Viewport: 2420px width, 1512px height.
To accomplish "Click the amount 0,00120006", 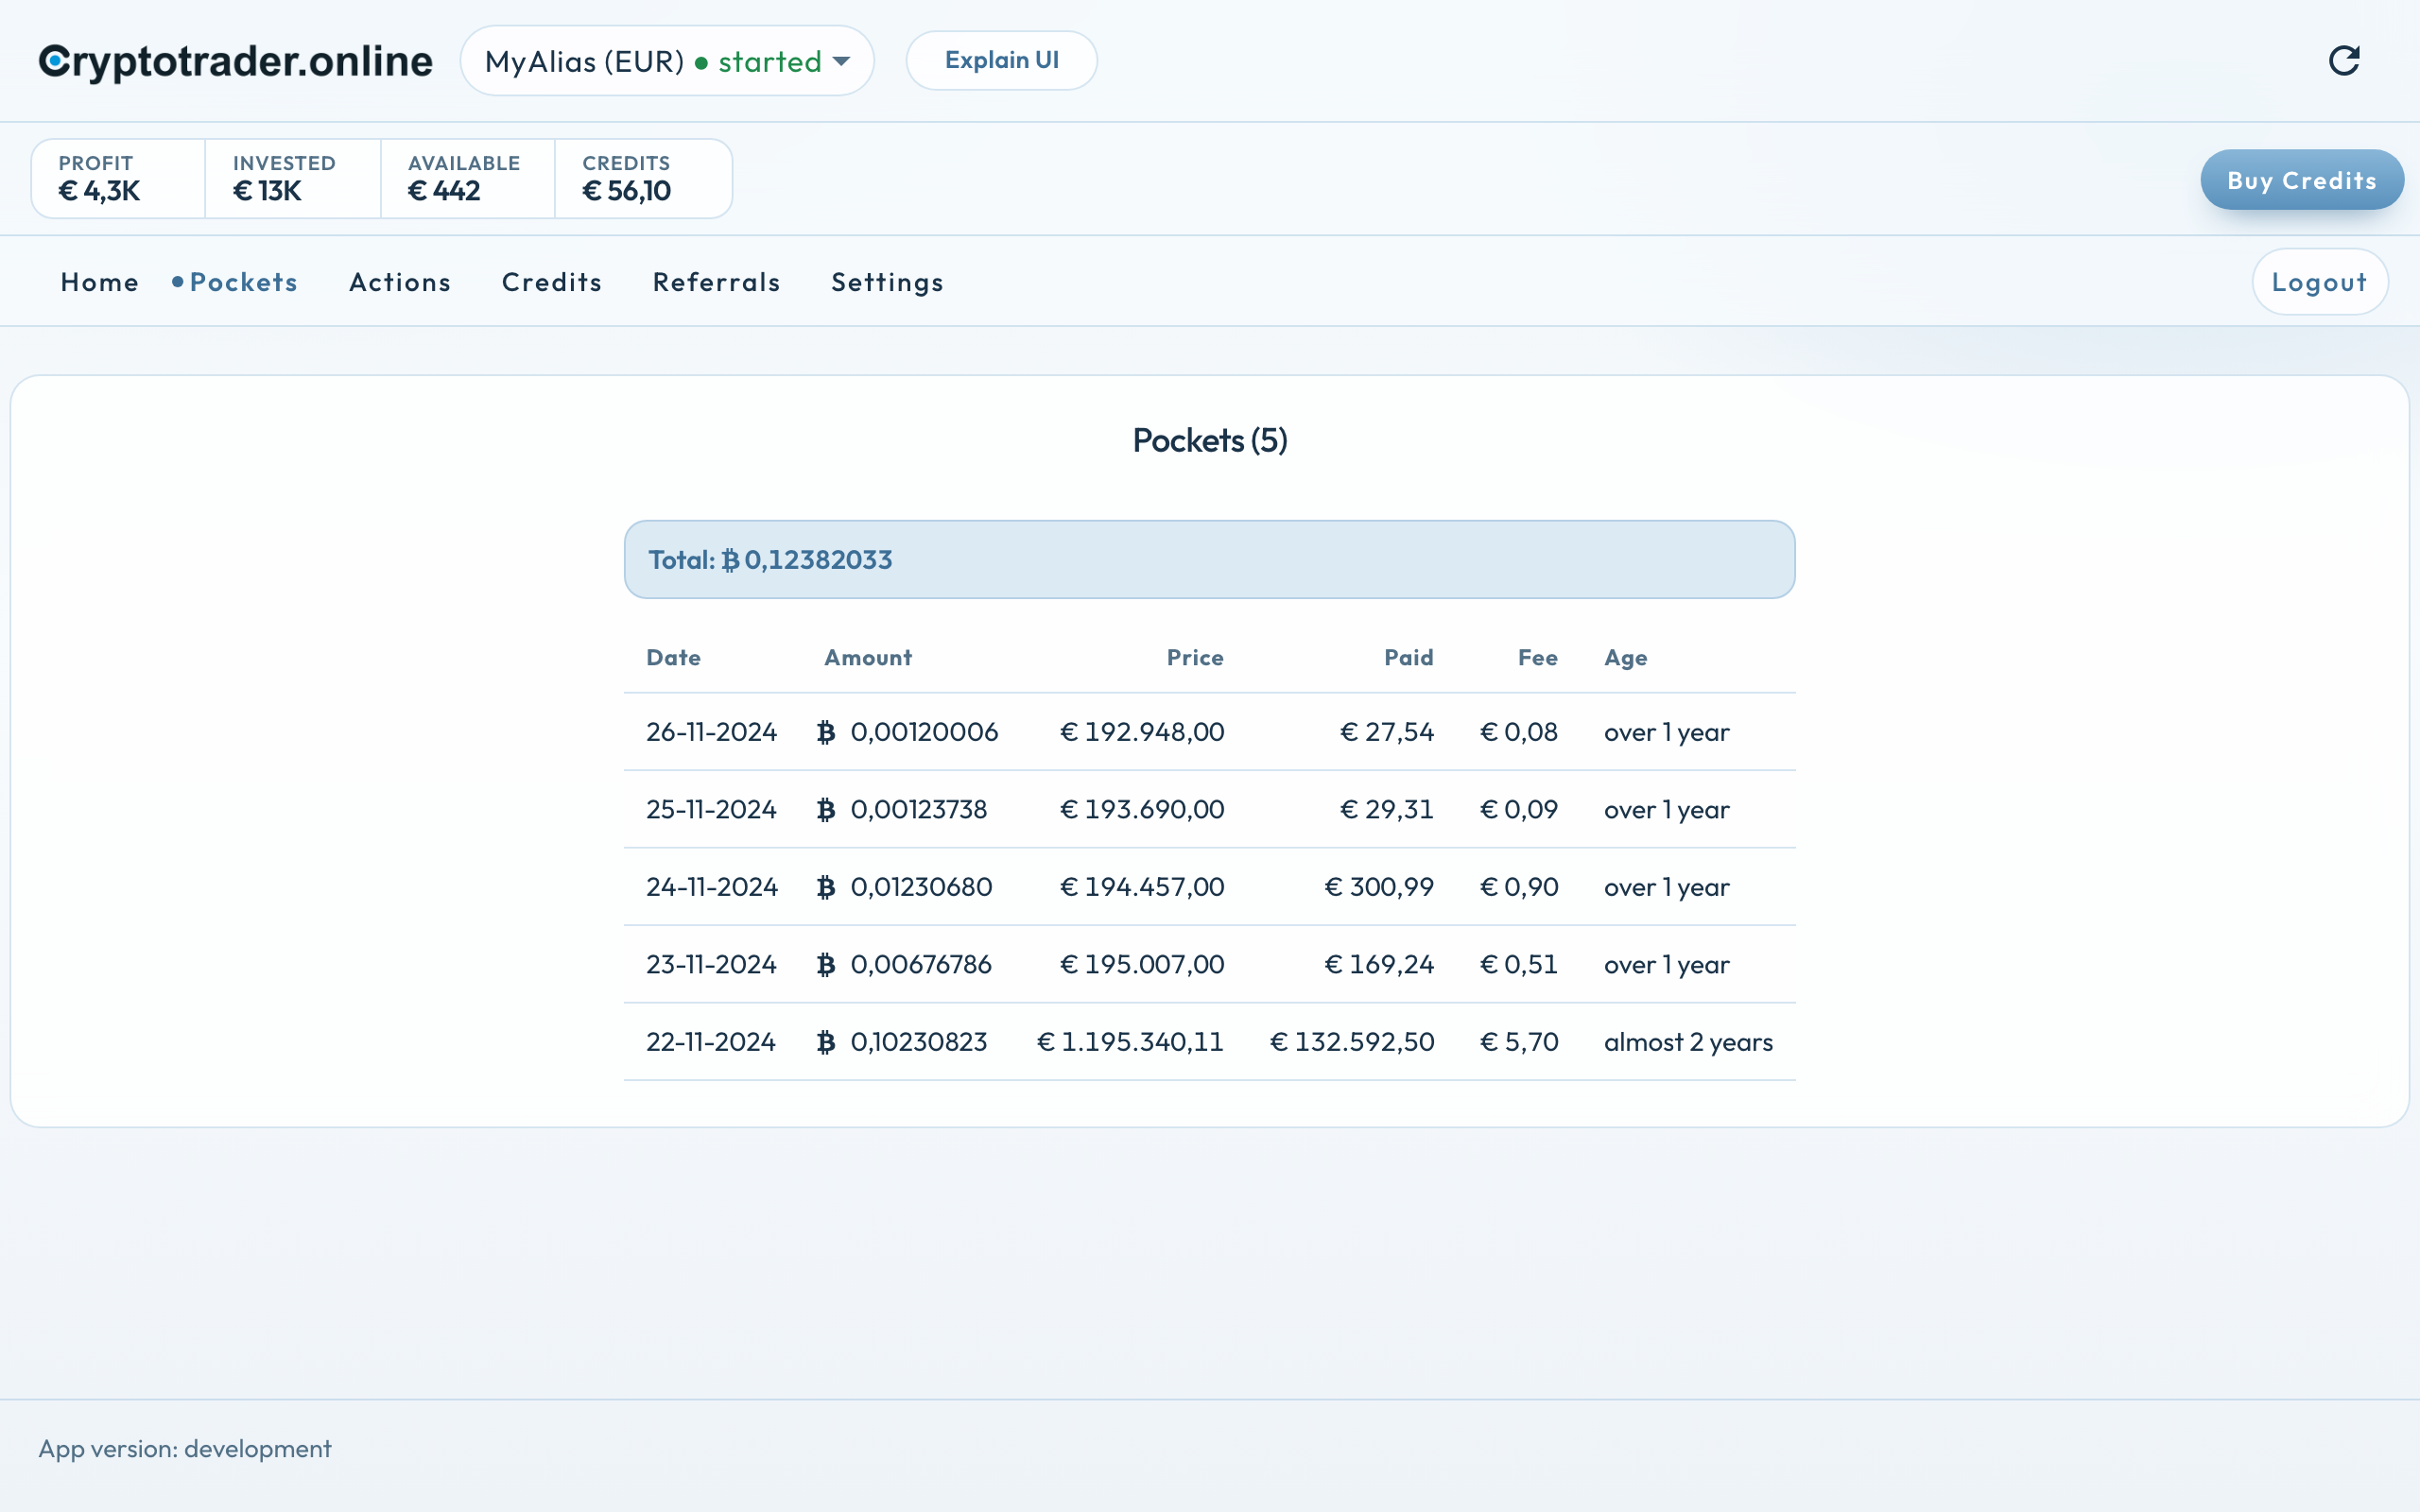I will point(924,732).
